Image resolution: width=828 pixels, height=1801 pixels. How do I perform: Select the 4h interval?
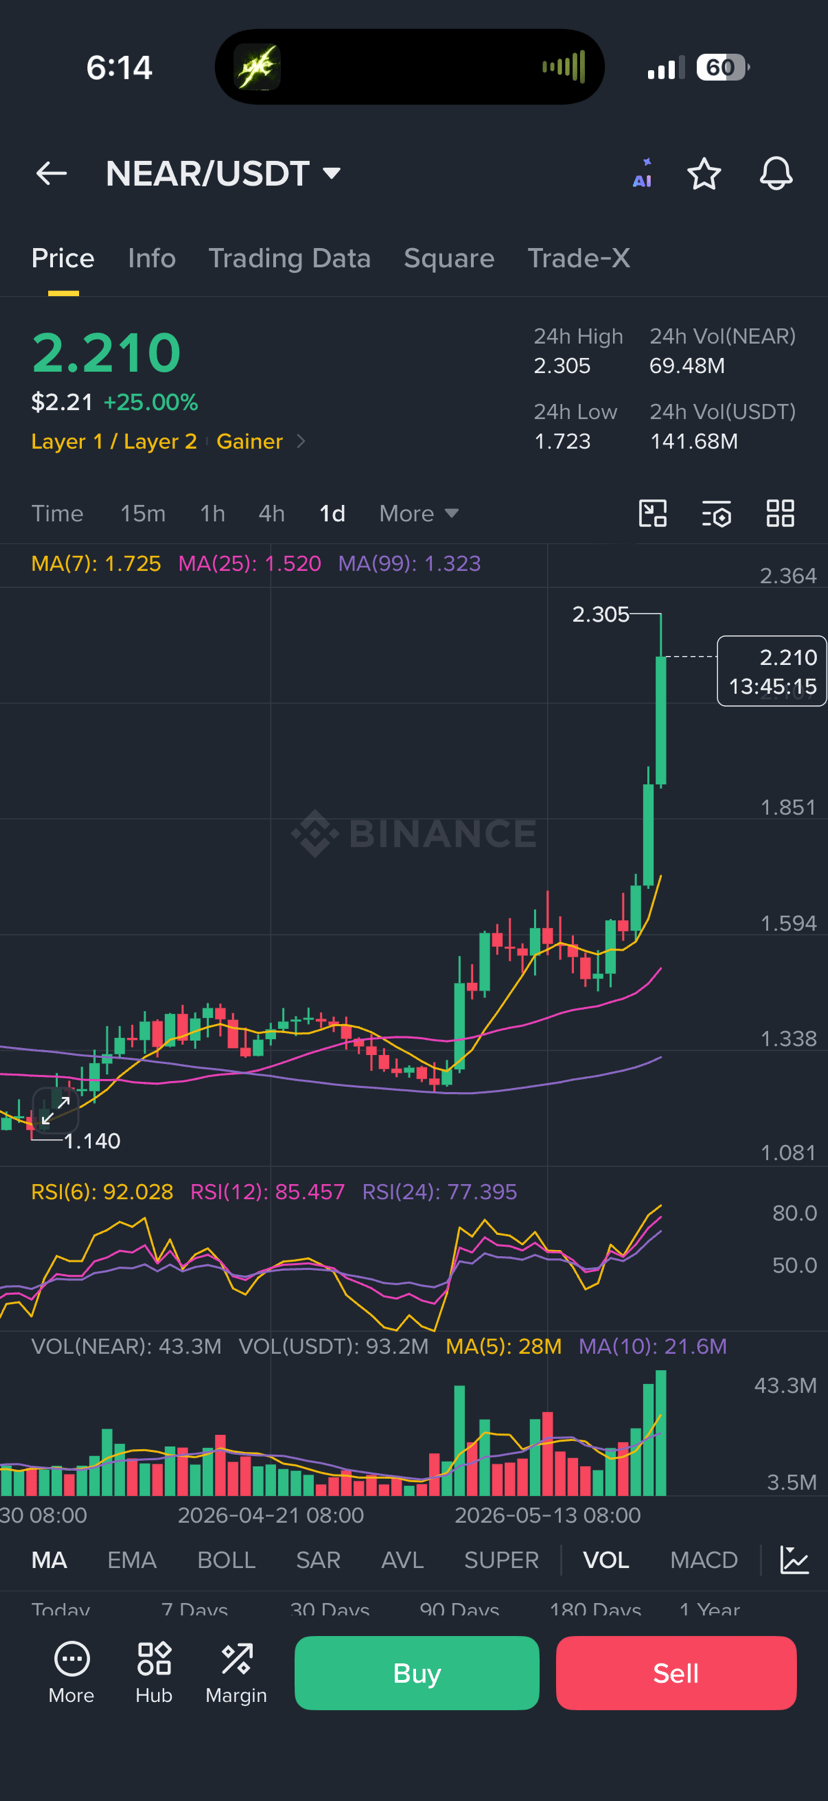point(272,514)
